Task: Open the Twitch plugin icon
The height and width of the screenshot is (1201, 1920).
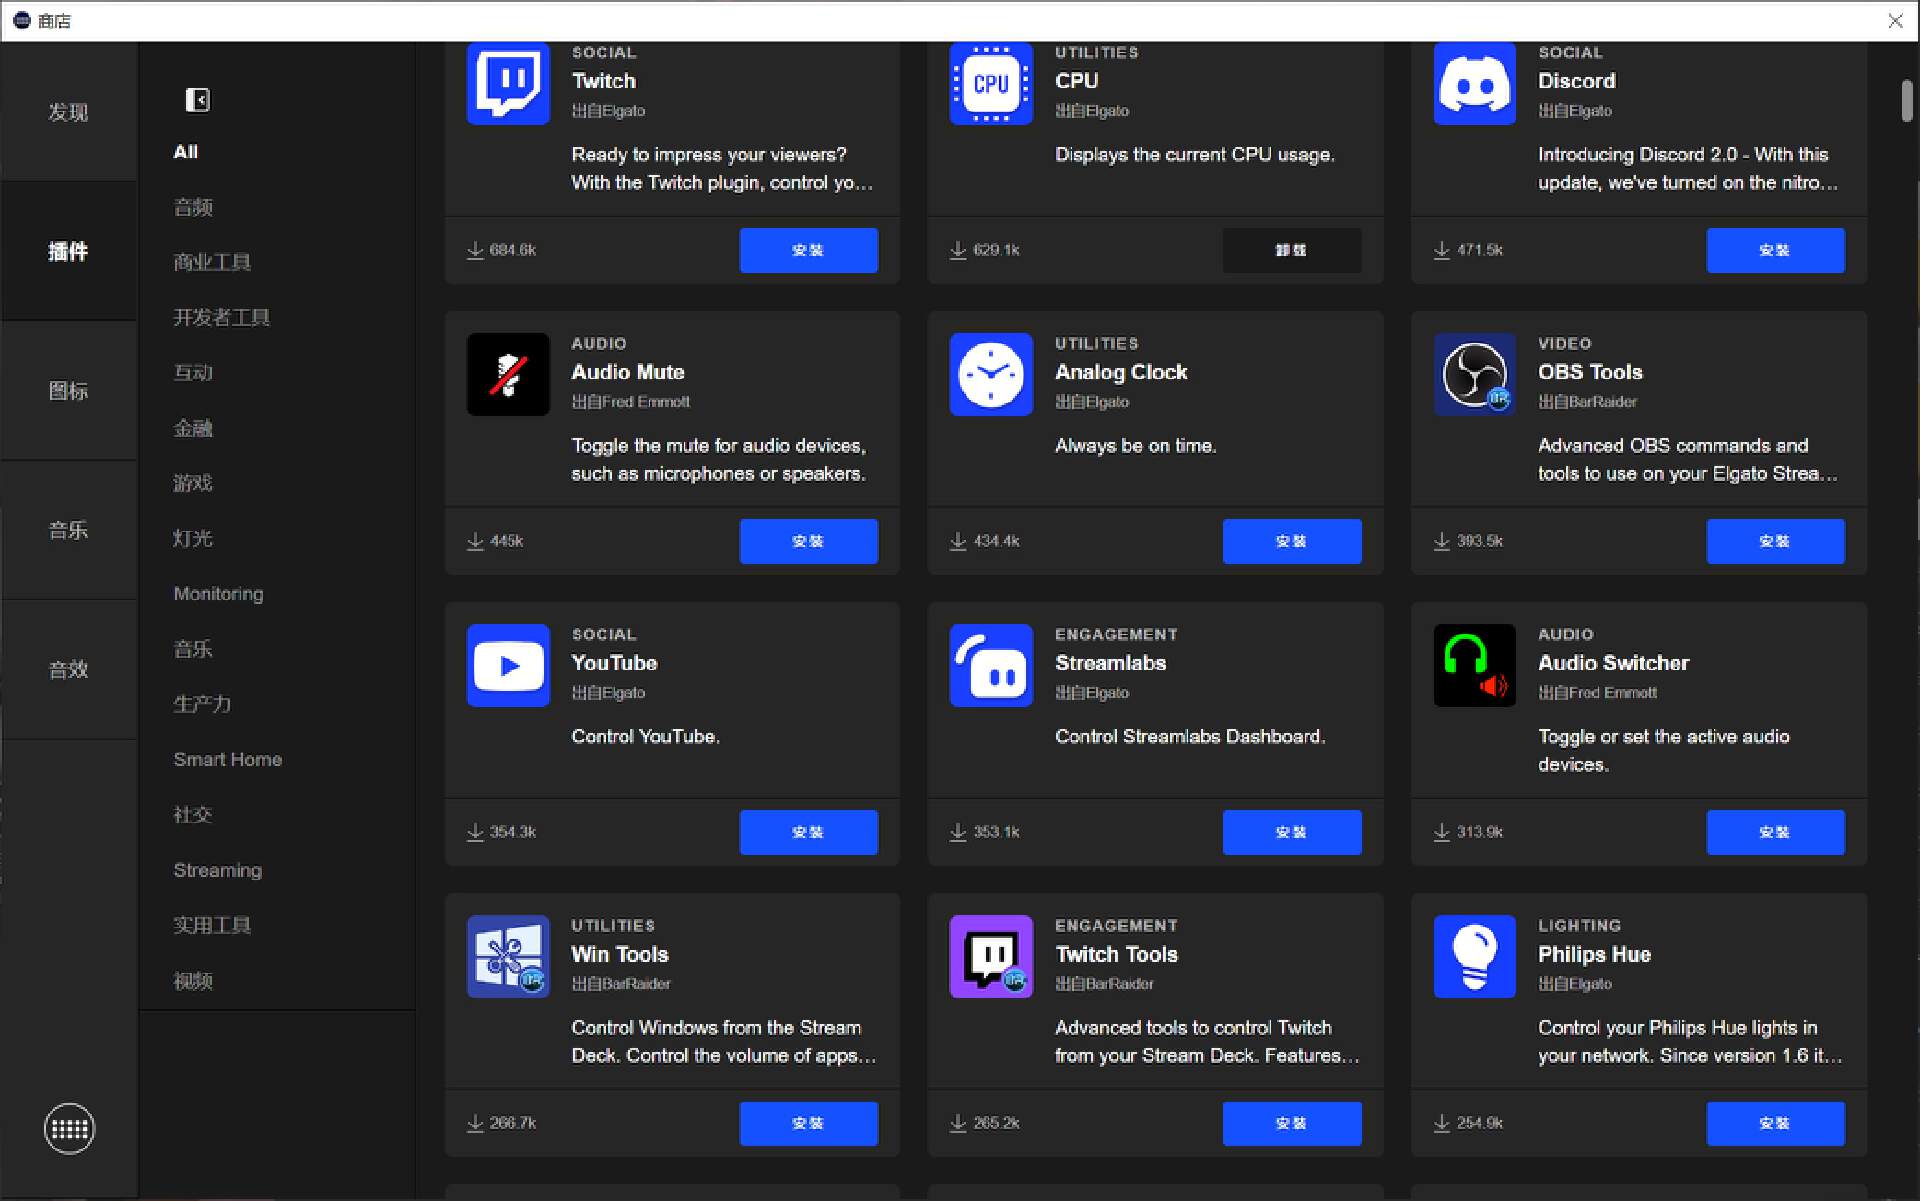Action: [508, 83]
